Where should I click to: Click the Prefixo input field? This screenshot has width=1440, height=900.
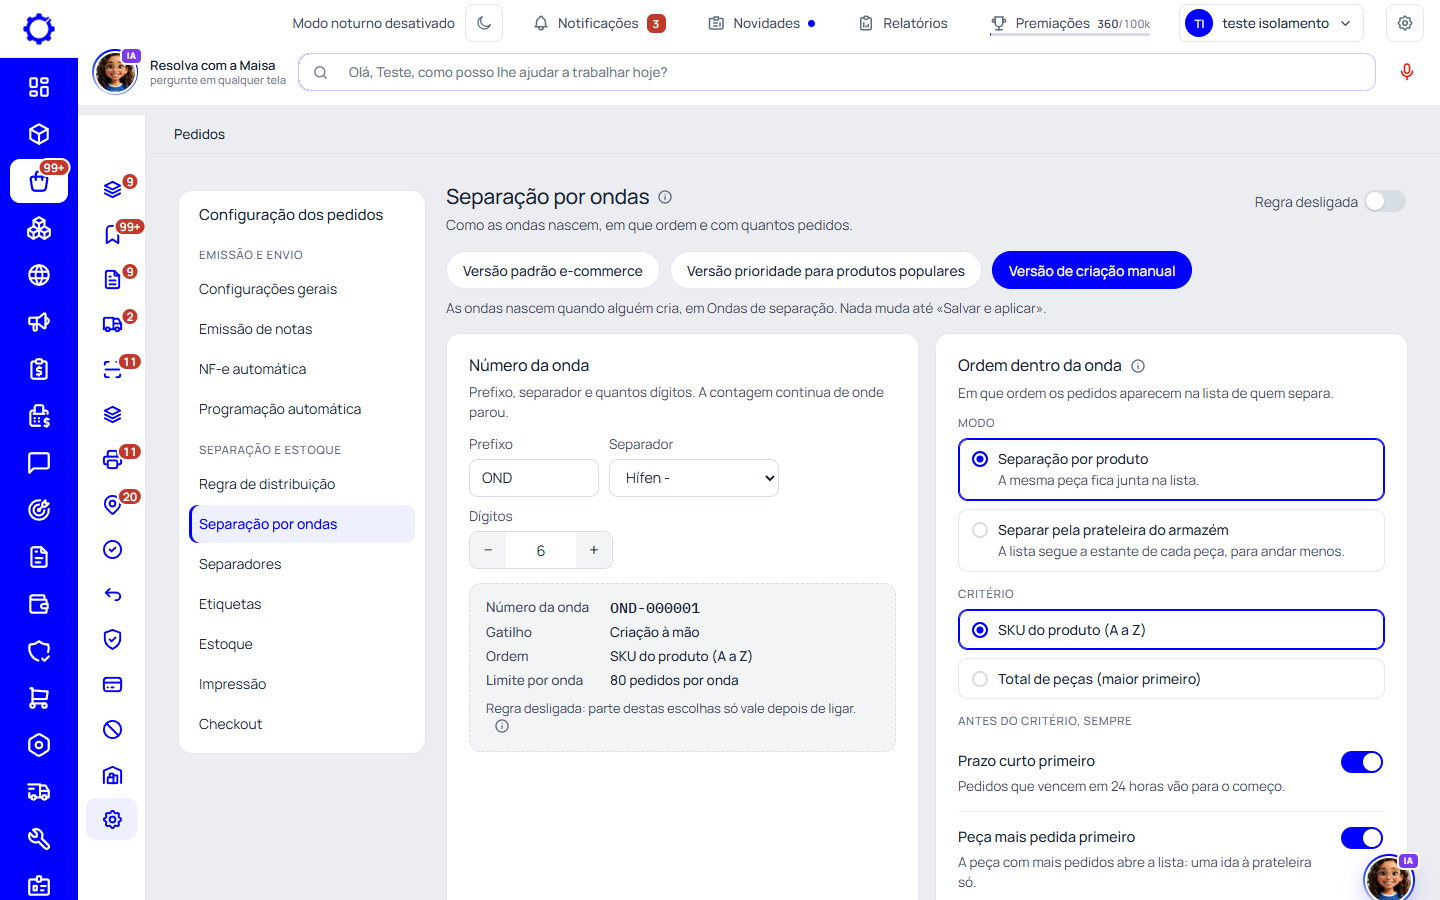coord(534,478)
